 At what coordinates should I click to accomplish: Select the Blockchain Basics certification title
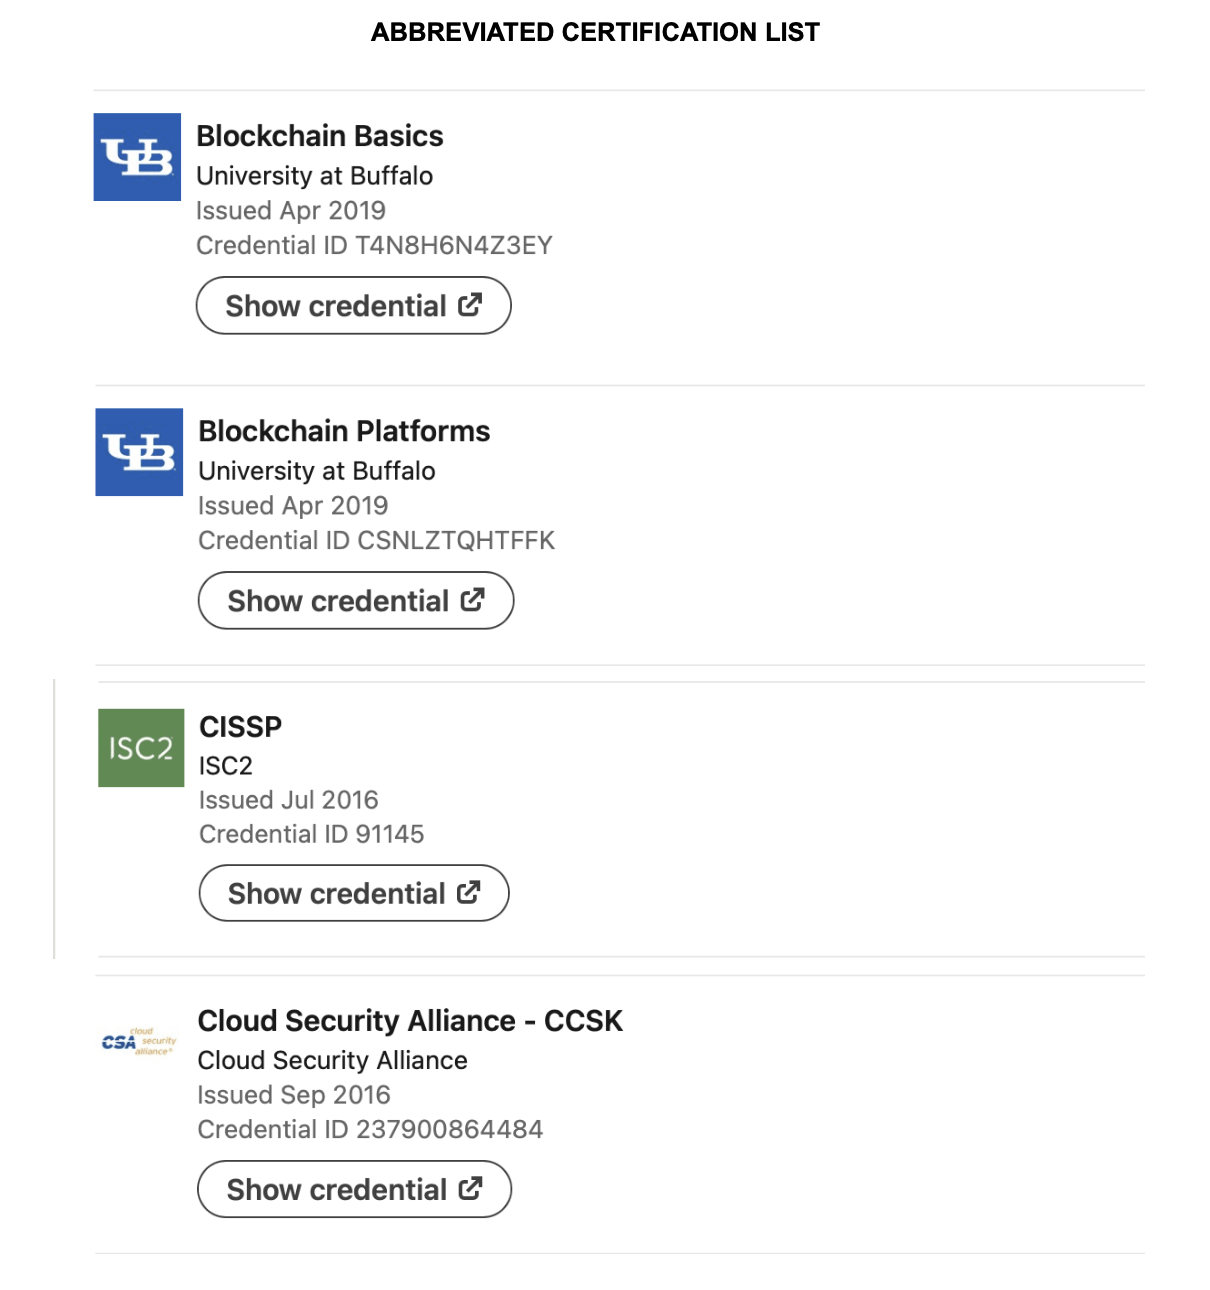320,136
